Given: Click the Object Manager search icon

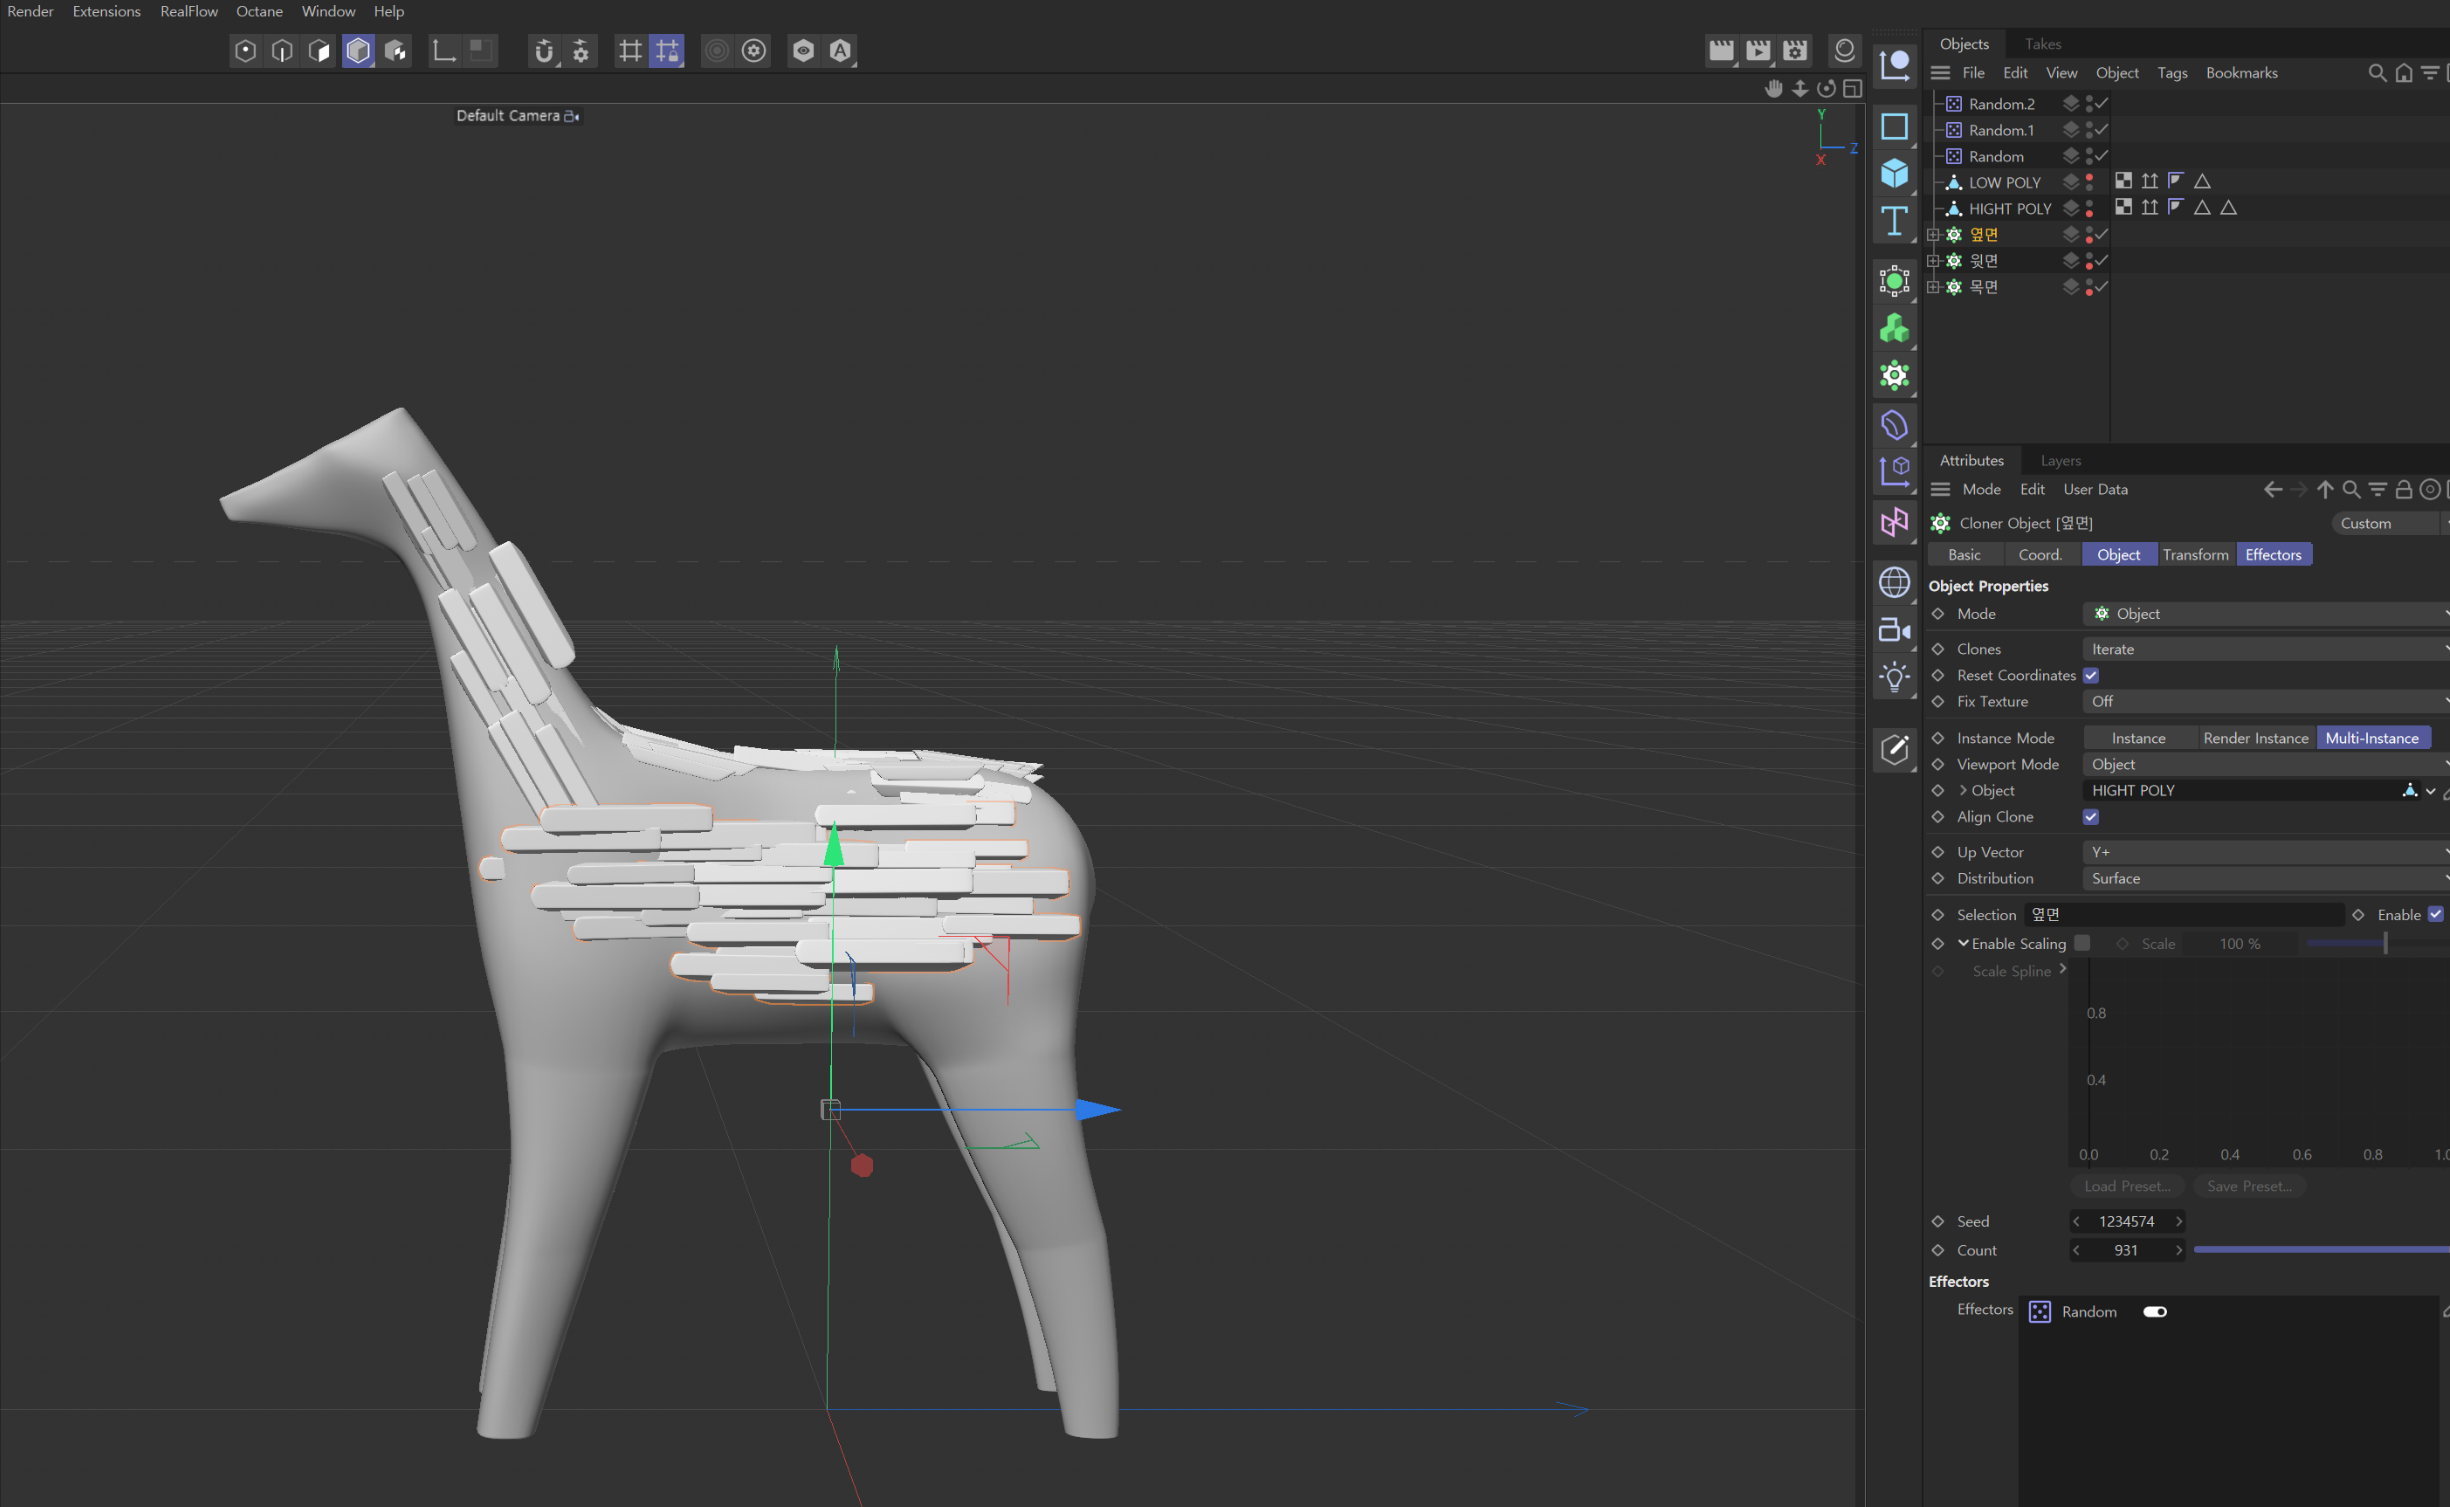Looking at the screenshot, I should click(2377, 73).
